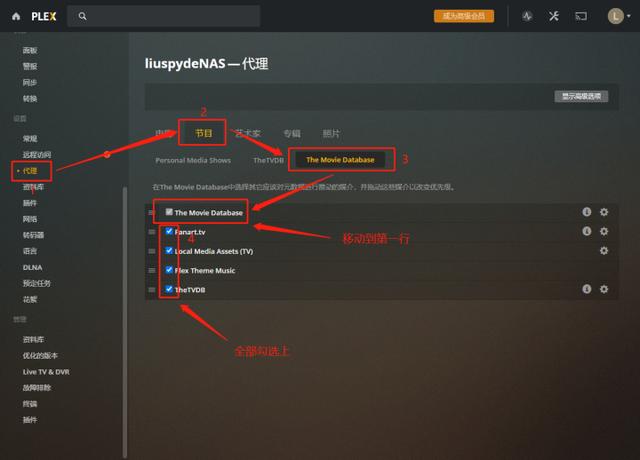Open 面板 in the sidebar
Viewport: 640px width, 460px height.
tap(30, 50)
